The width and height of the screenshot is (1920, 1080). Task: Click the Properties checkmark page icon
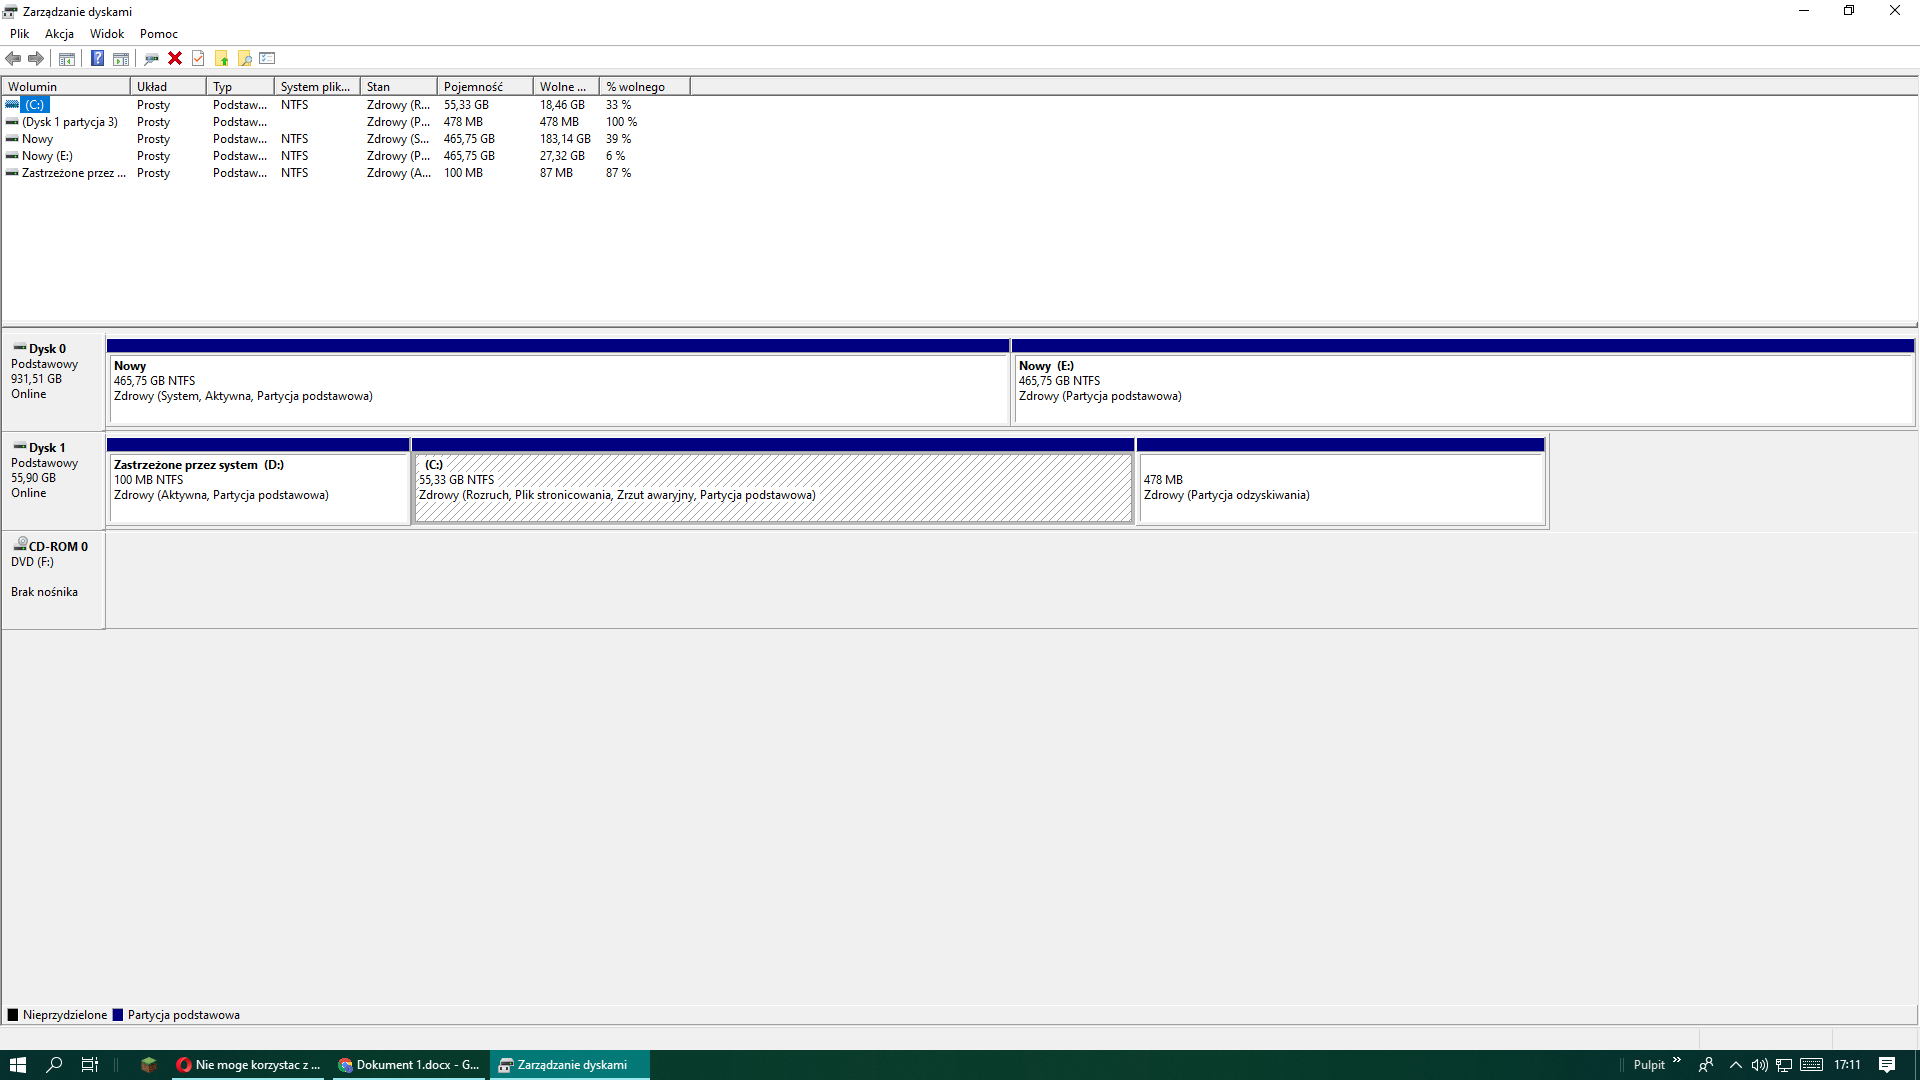click(x=198, y=58)
